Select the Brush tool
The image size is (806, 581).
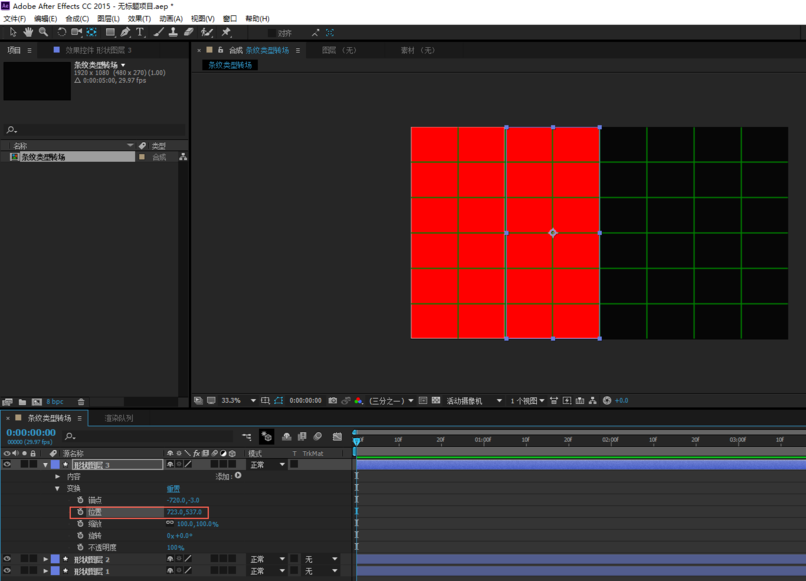[158, 32]
